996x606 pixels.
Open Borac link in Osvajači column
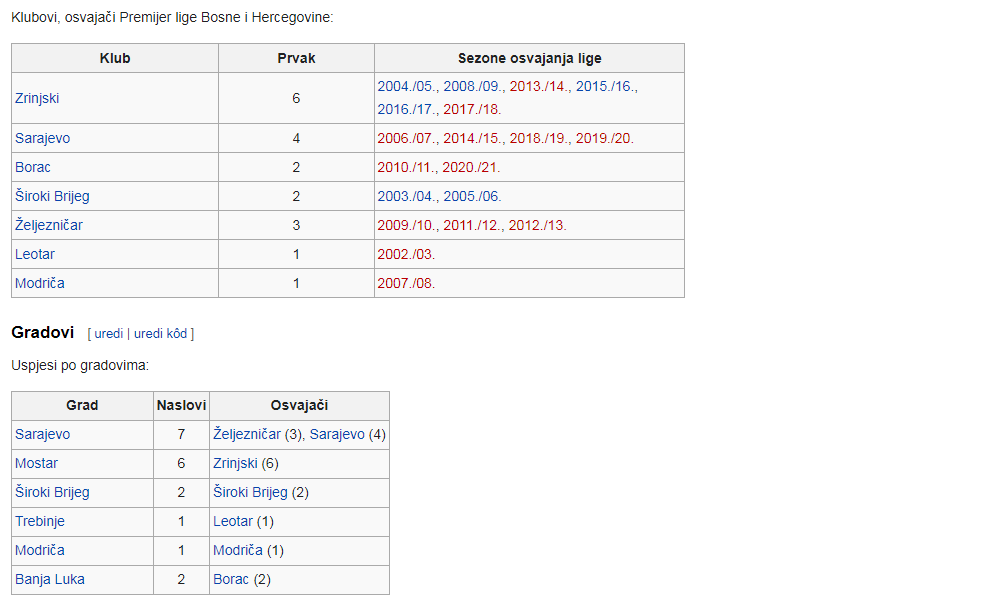(x=231, y=579)
